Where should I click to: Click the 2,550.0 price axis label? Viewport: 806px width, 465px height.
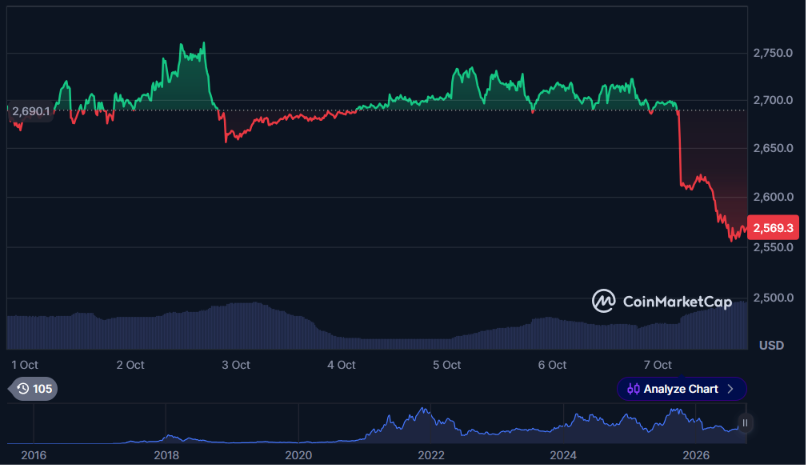tap(773, 247)
